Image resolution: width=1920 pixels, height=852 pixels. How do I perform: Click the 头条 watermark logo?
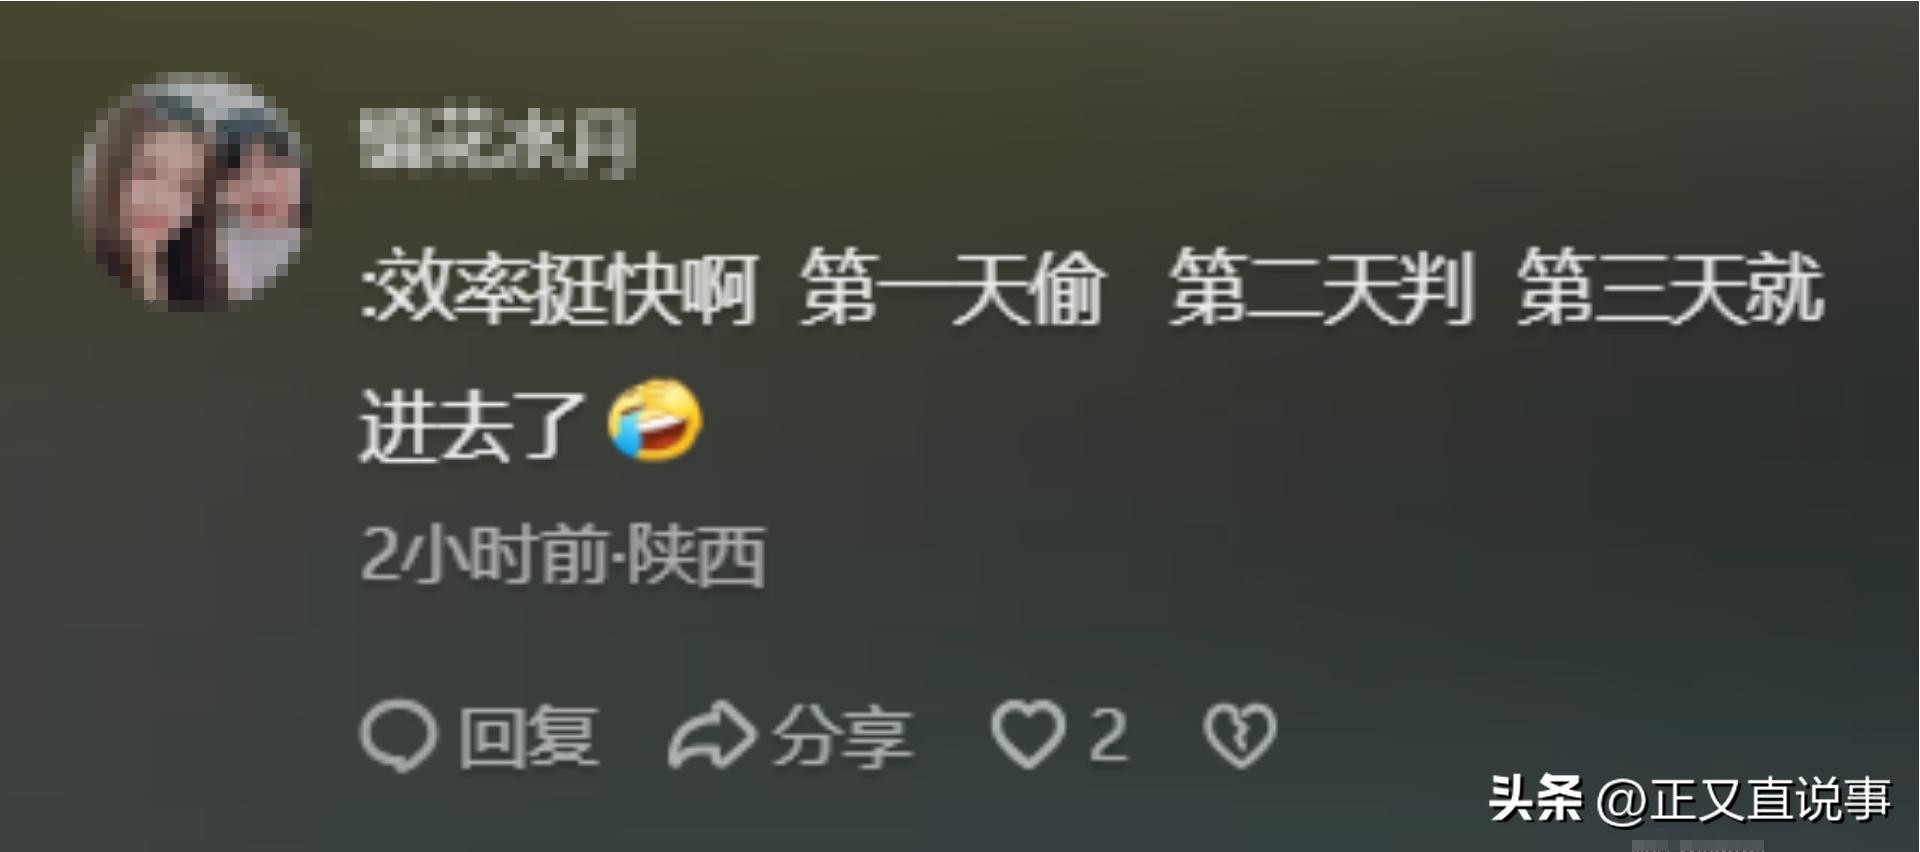coord(1536,798)
